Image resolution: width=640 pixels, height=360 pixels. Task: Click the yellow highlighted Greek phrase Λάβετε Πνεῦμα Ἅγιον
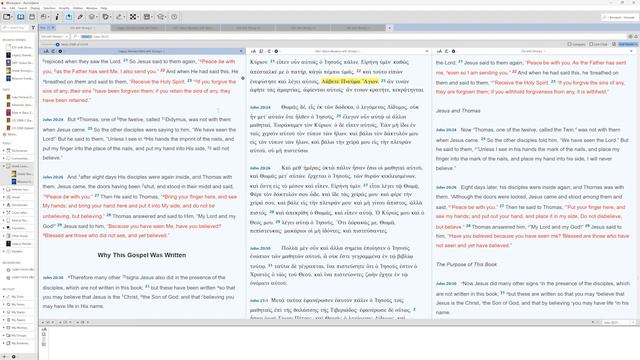click(x=350, y=81)
